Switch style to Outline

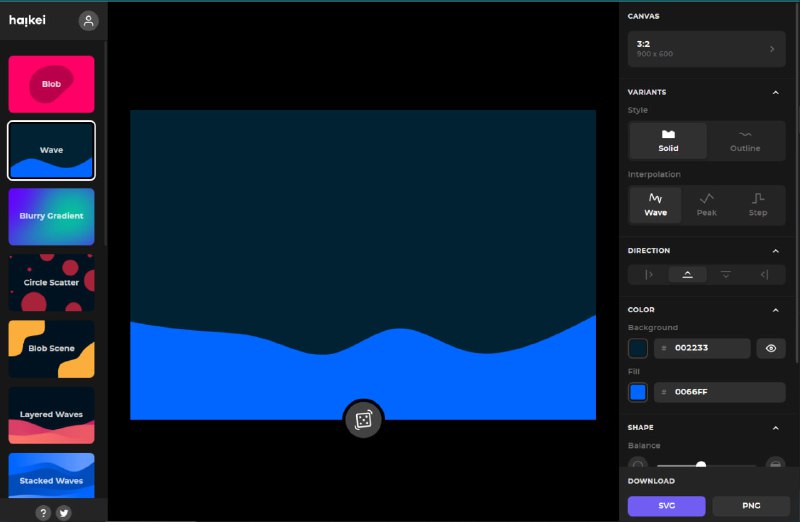coord(745,141)
